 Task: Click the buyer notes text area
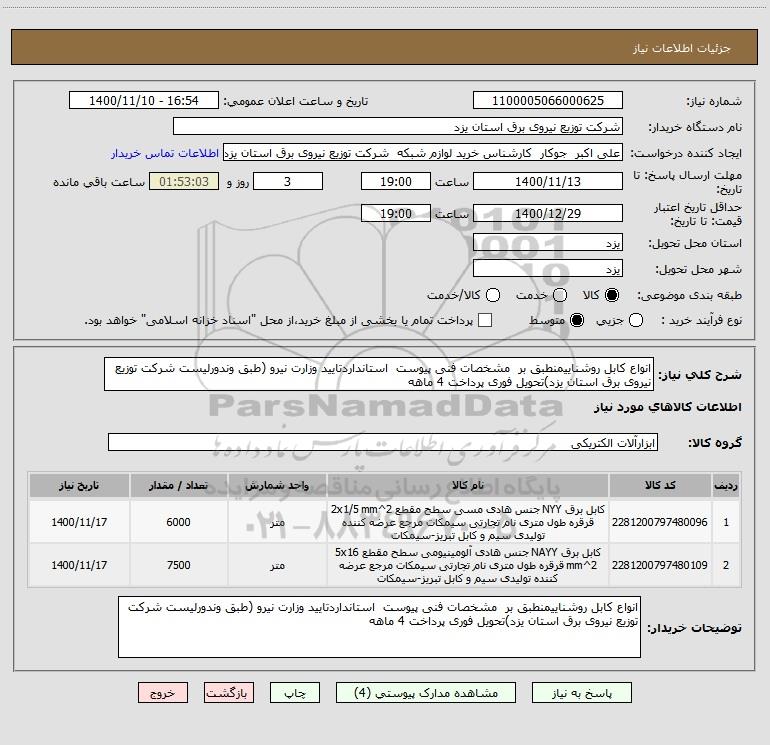379,627
